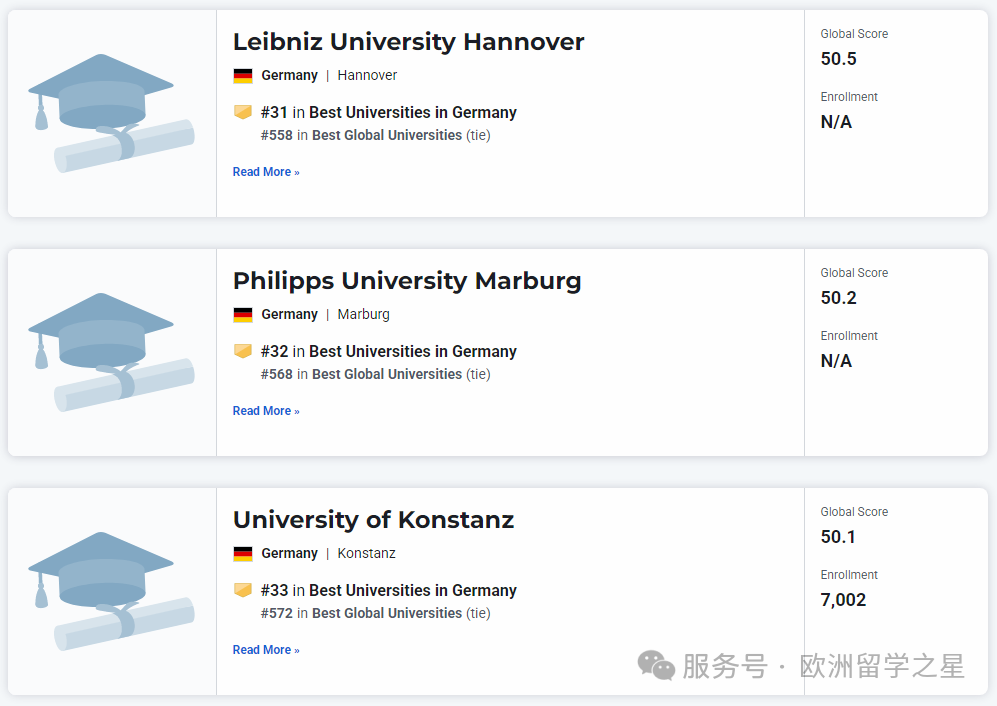Click graduation cap image for University of Konstanz

click(x=111, y=591)
